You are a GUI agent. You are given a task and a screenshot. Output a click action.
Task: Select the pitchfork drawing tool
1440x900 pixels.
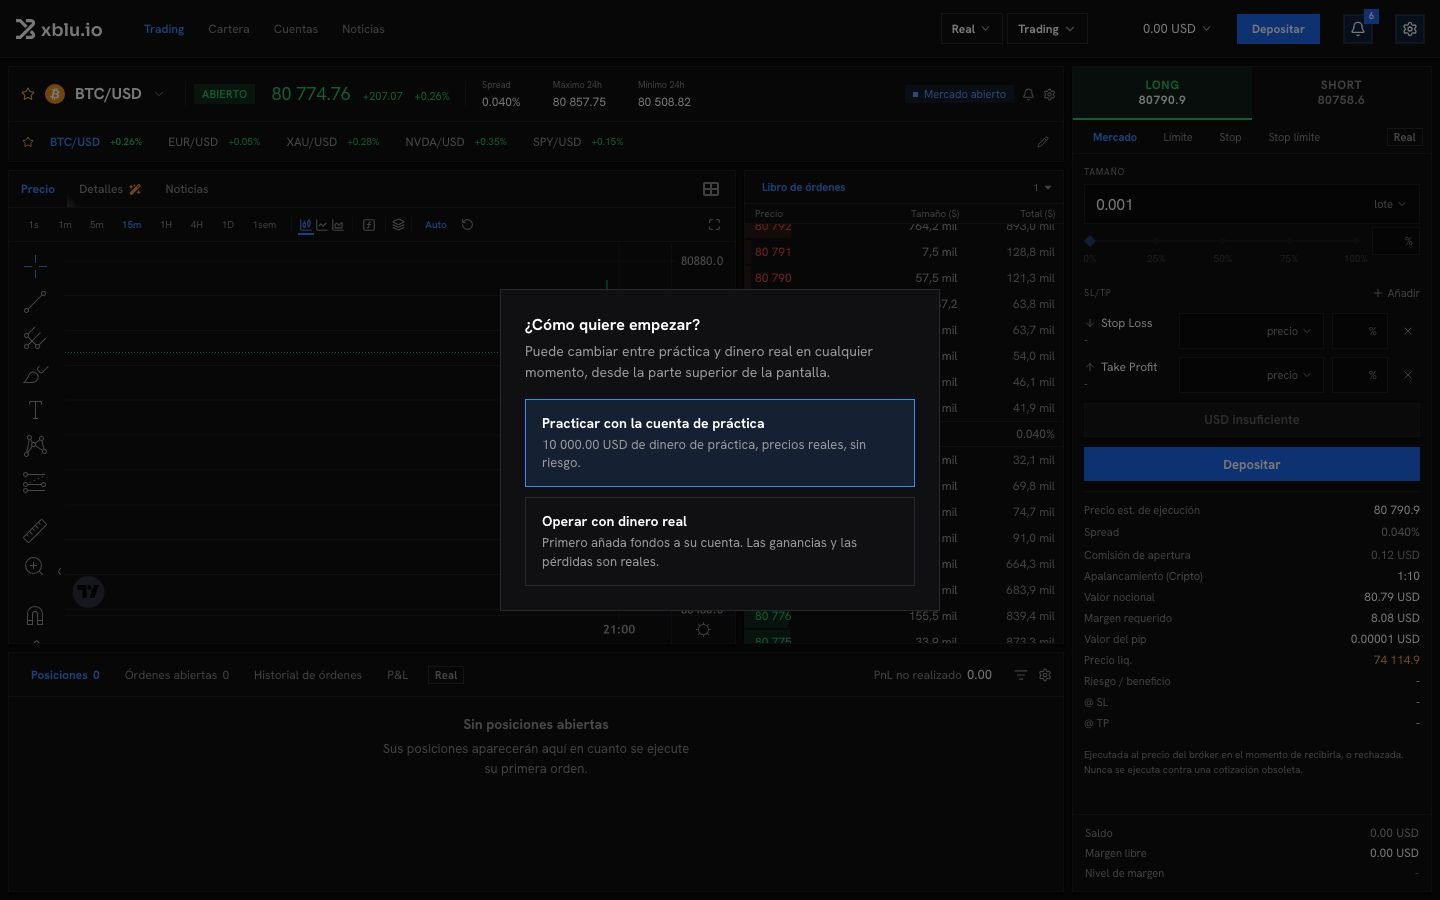point(35,338)
